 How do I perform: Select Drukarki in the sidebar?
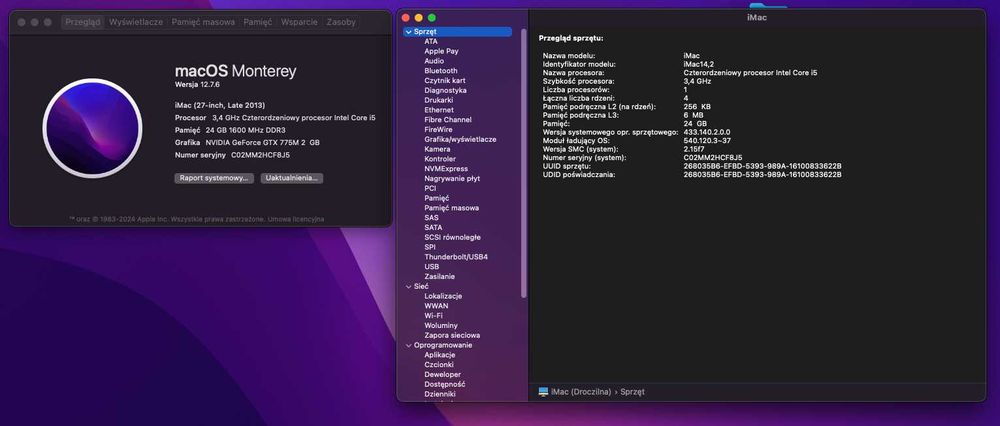439,100
